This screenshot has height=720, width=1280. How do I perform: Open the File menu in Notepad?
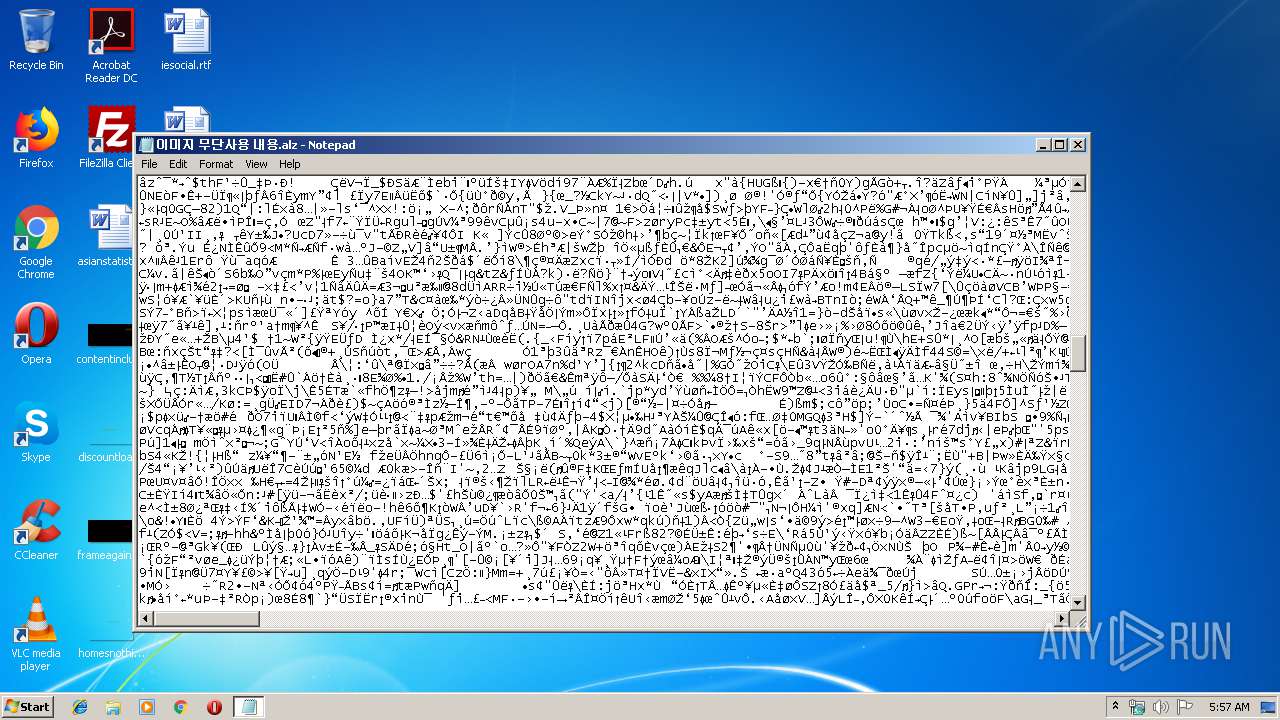[149, 164]
